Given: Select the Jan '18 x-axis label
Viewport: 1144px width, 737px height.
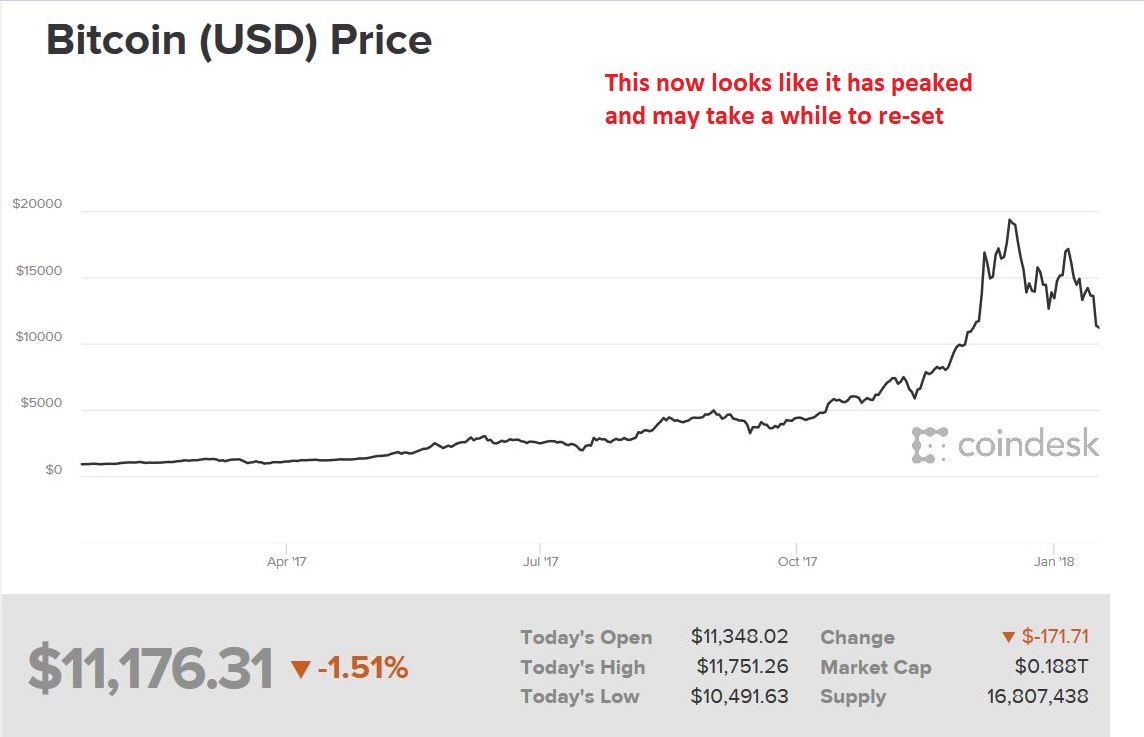Looking at the screenshot, I should [1053, 561].
